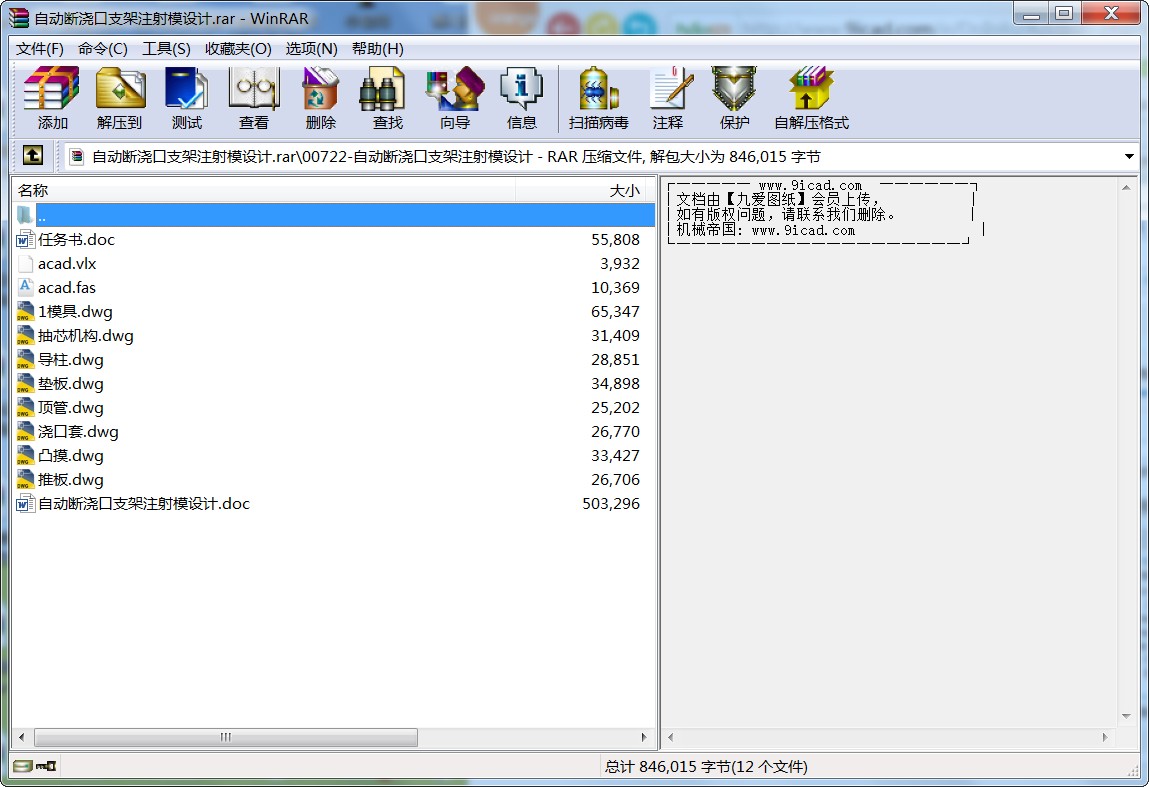Click the file list horizontal scrollbar thumb
This screenshot has width=1149, height=787.
click(226, 738)
